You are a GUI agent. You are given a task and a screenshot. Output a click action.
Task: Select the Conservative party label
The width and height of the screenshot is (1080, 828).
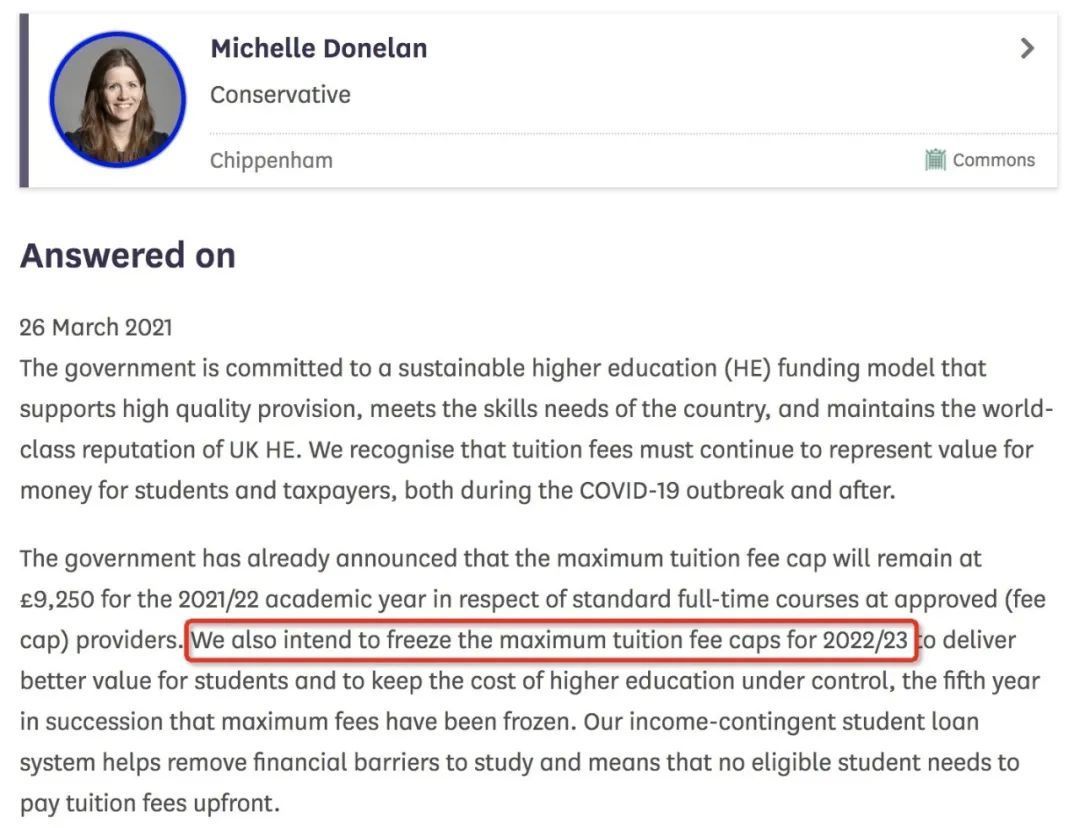(280, 94)
